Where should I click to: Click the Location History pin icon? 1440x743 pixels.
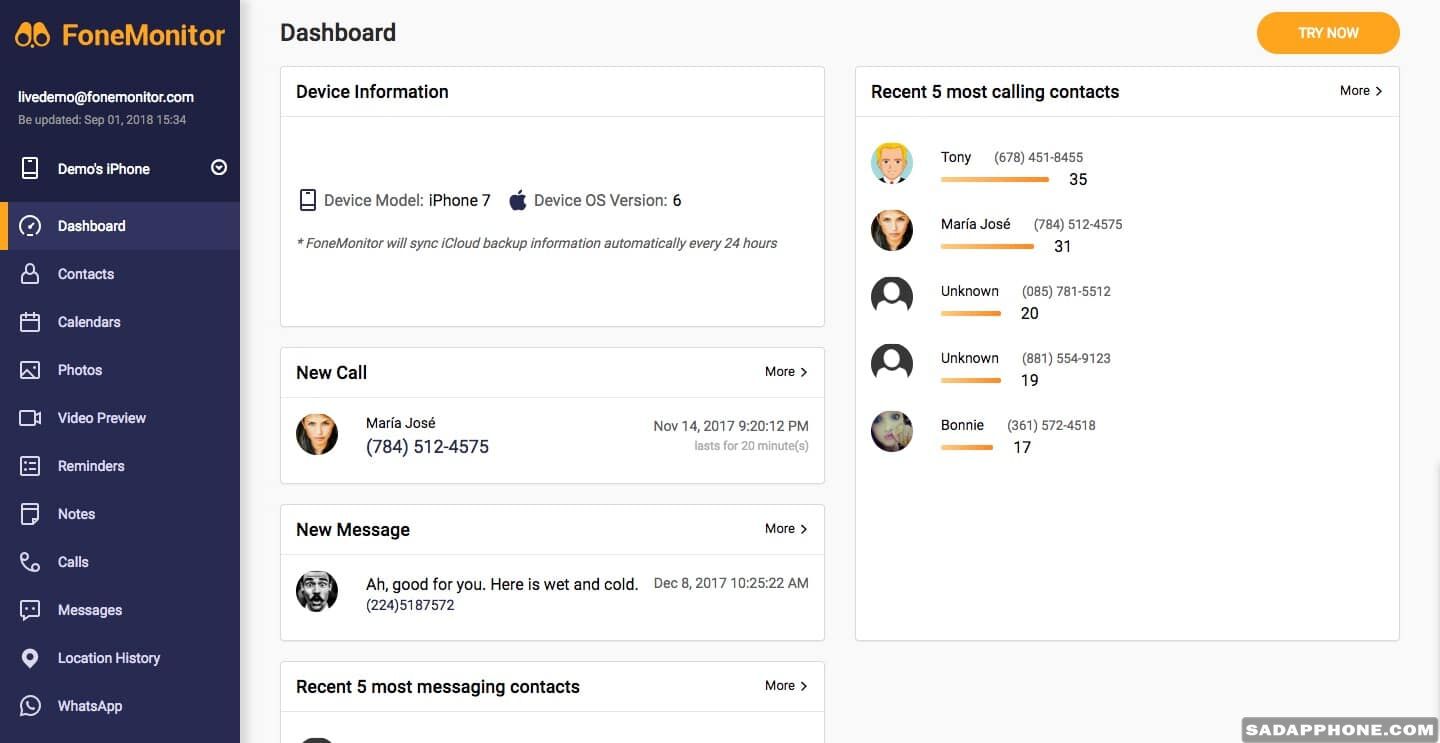(x=30, y=658)
